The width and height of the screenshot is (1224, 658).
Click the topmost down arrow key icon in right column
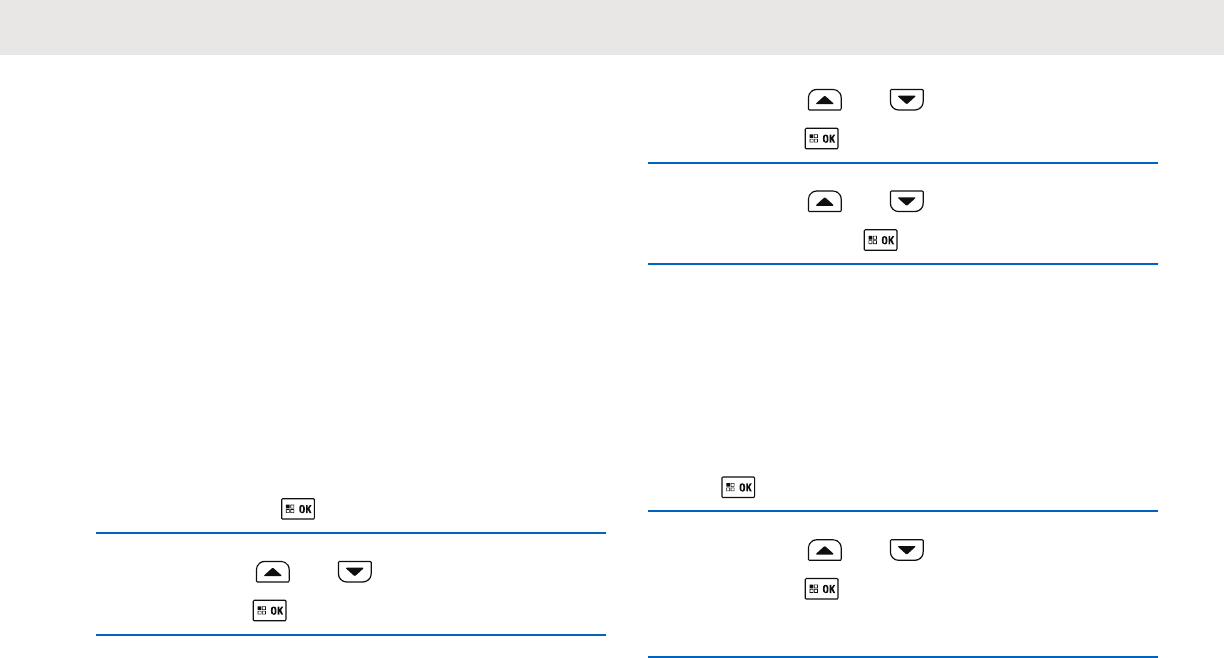coord(907,100)
